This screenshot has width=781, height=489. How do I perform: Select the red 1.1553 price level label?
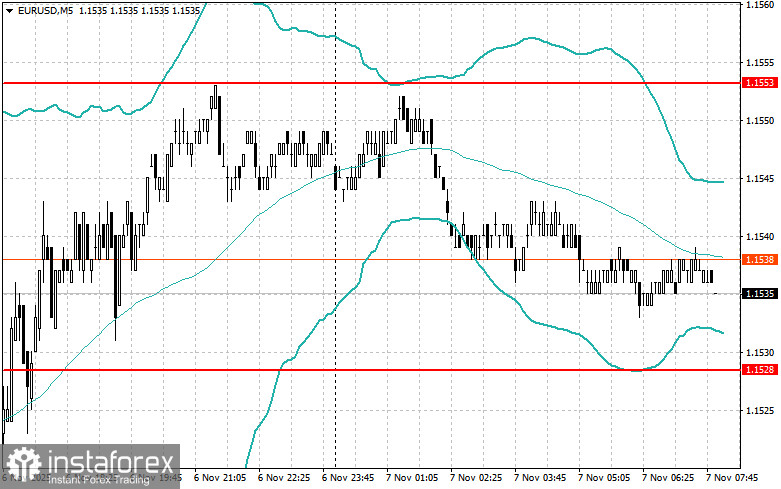pos(760,83)
